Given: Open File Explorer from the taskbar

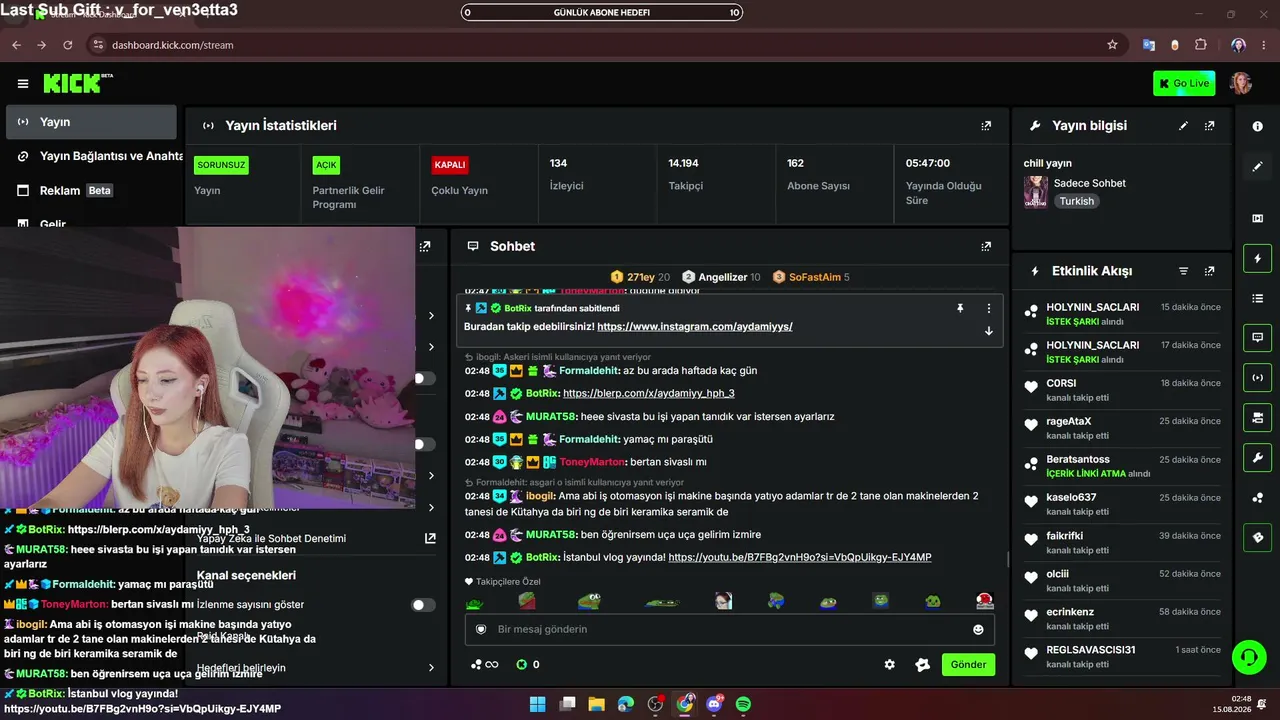Looking at the screenshot, I should 596,704.
